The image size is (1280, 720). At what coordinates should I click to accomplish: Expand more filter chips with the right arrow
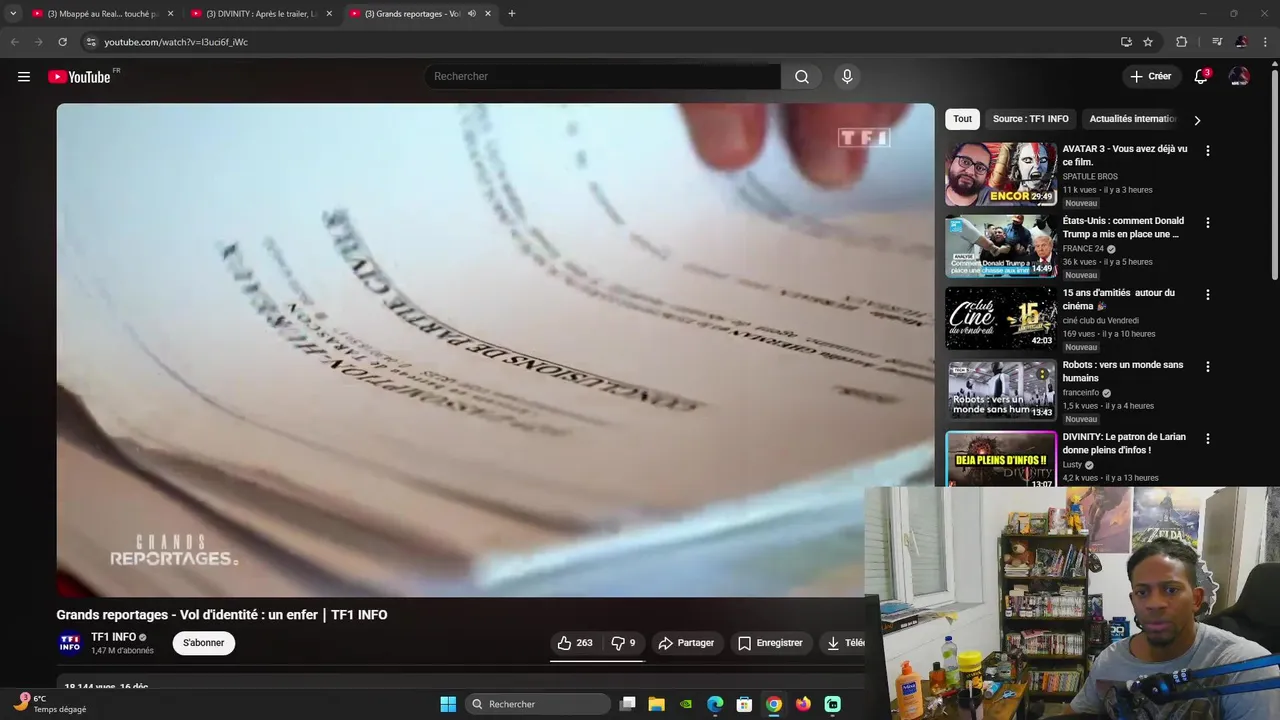pyautogui.click(x=1197, y=120)
